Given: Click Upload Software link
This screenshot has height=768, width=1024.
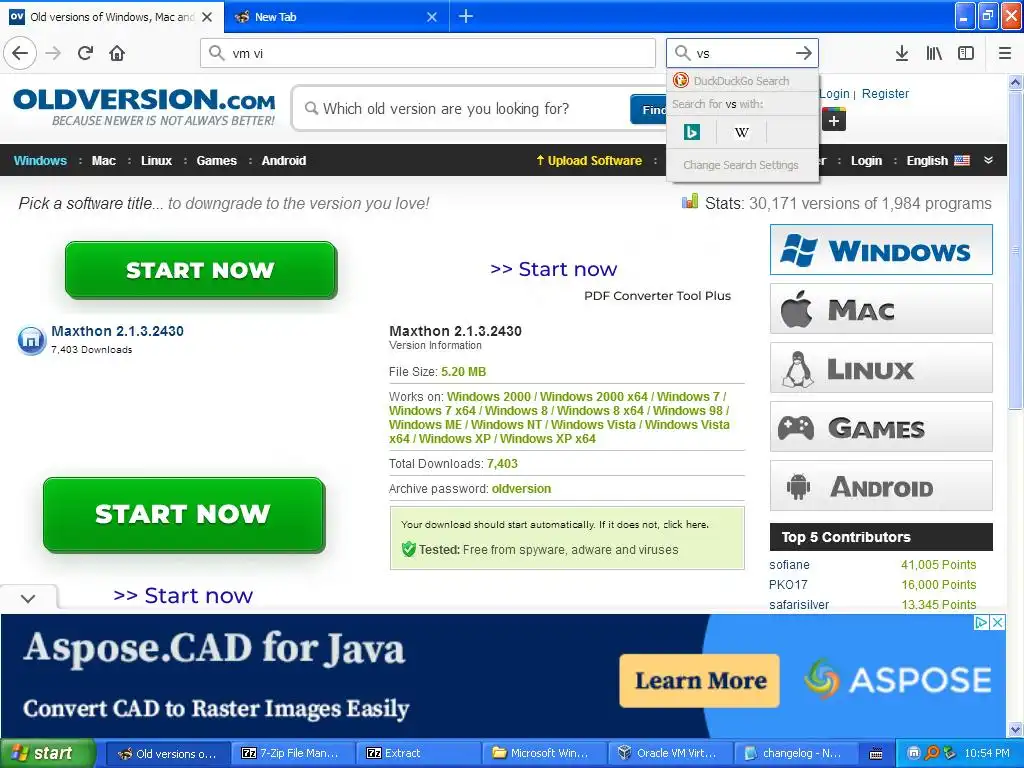Looking at the screenshot, I should [589, 161].
